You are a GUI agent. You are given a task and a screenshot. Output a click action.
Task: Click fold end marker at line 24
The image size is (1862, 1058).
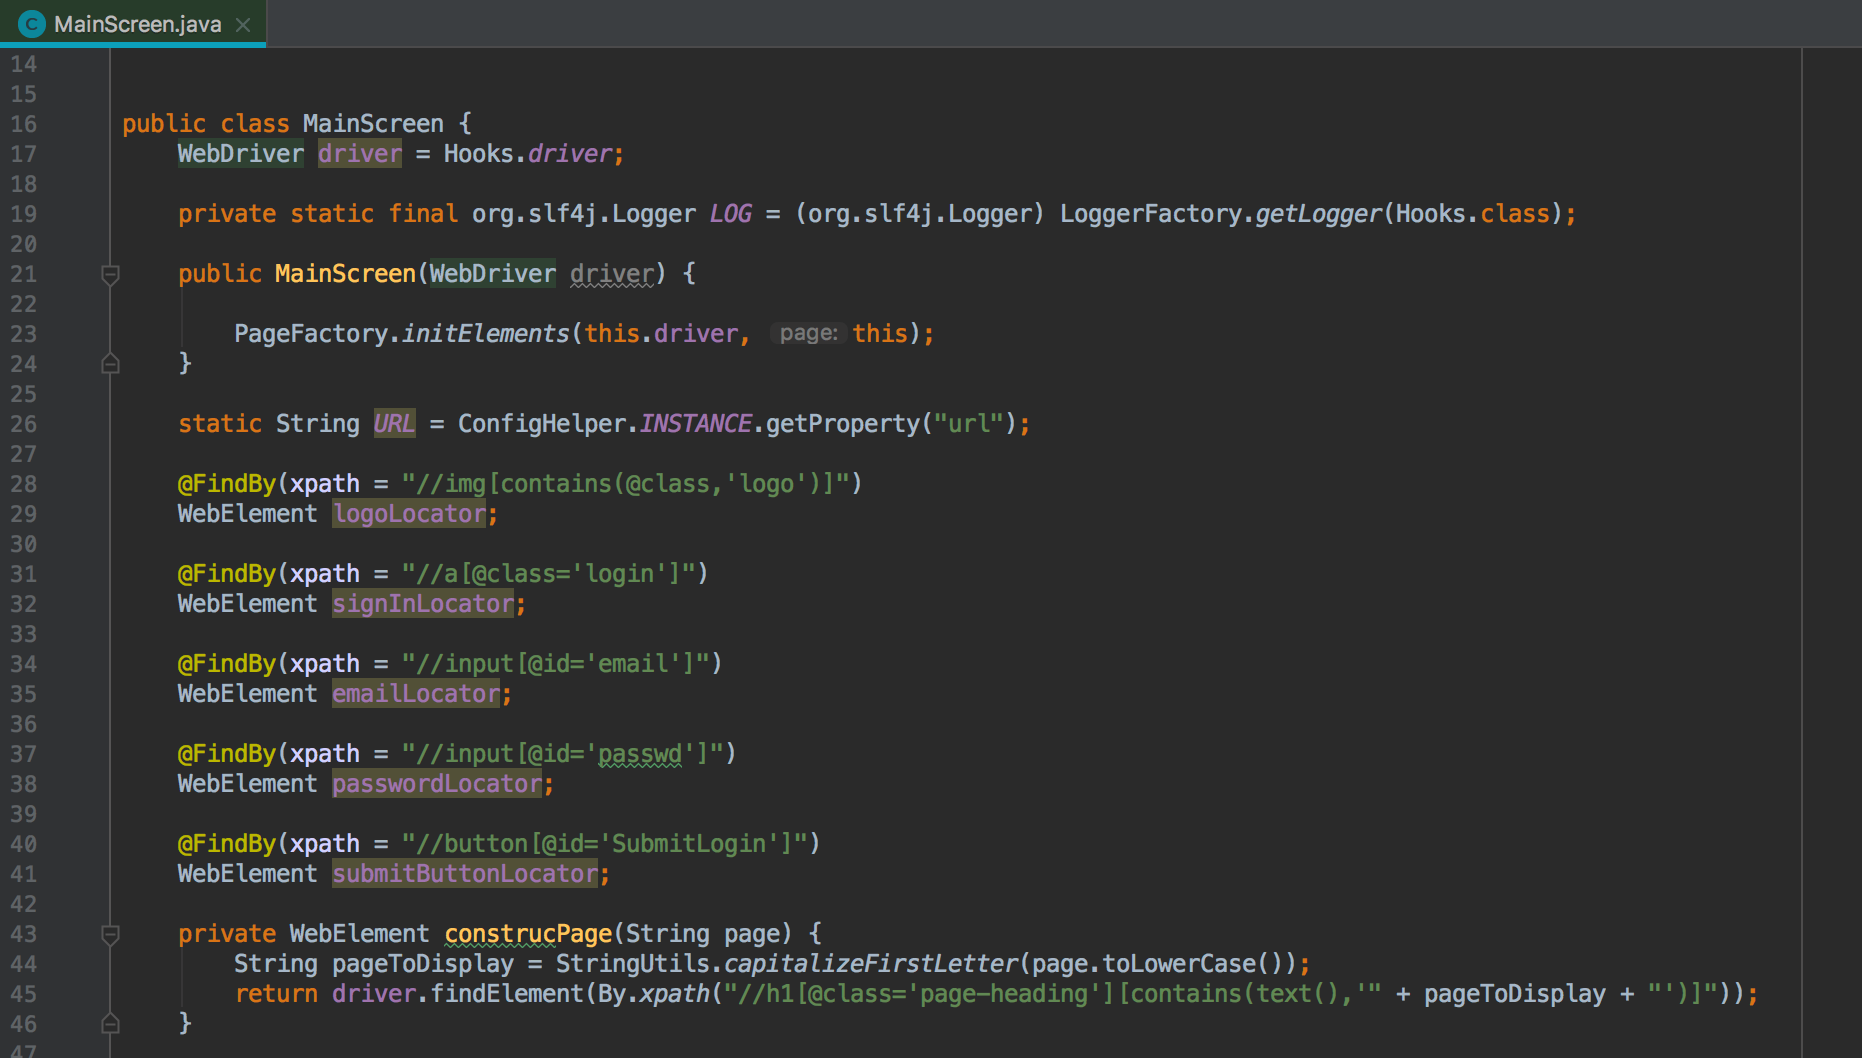tap(111, 364)
